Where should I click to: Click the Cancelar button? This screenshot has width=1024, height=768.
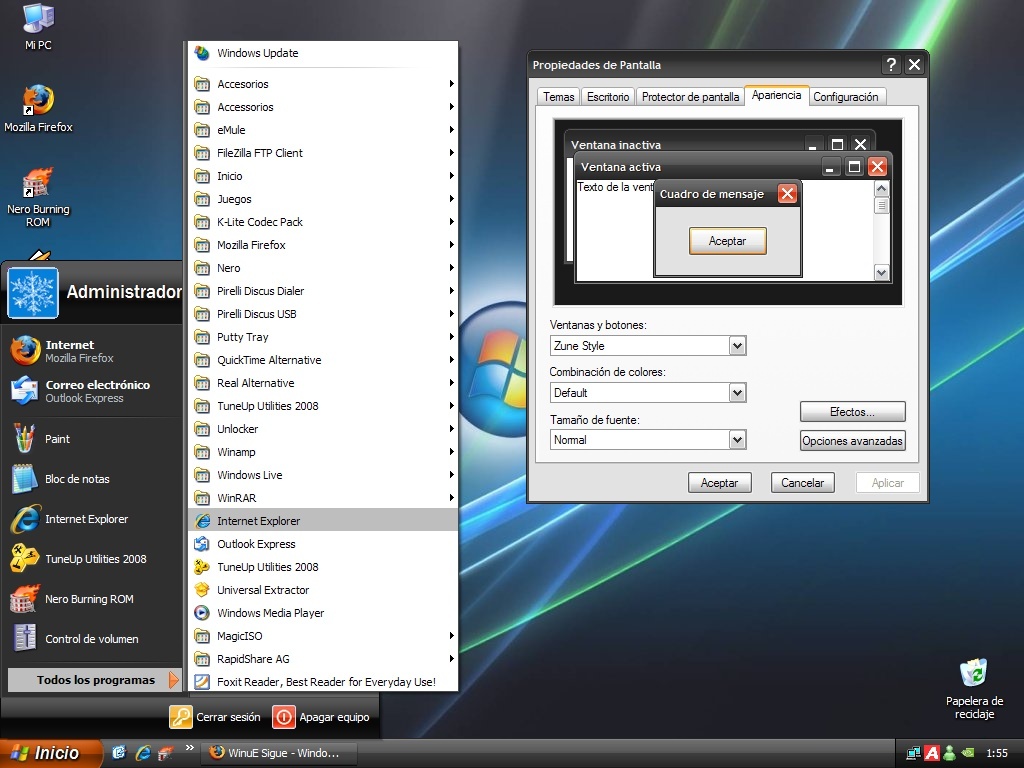pos(803,483)
